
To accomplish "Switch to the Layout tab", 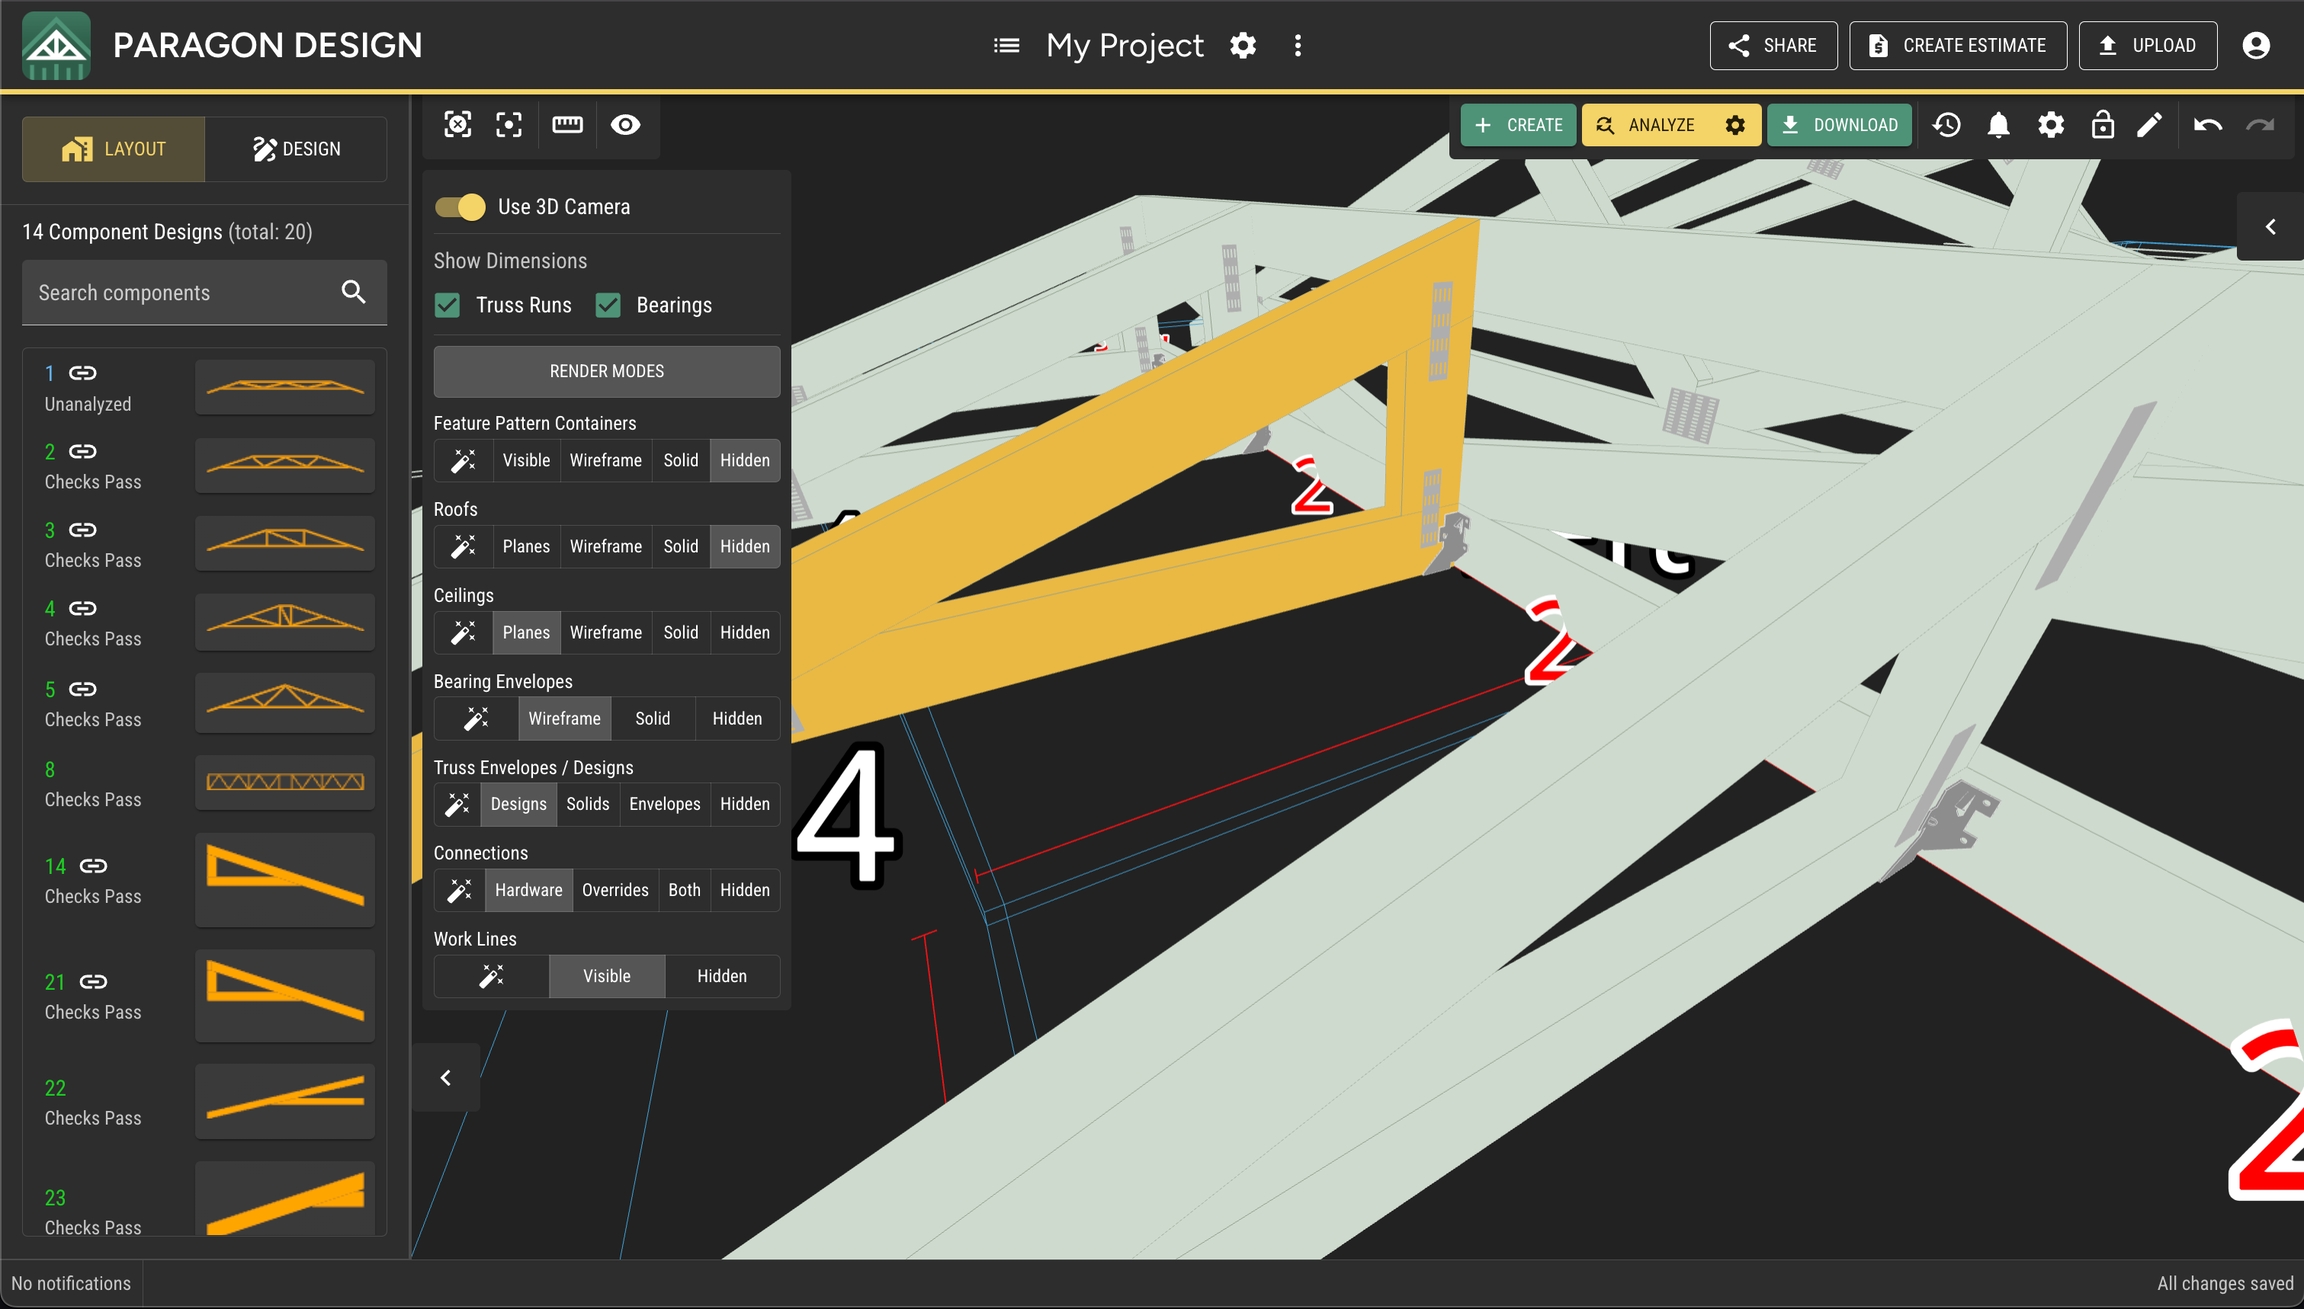I will pos(114,149).
